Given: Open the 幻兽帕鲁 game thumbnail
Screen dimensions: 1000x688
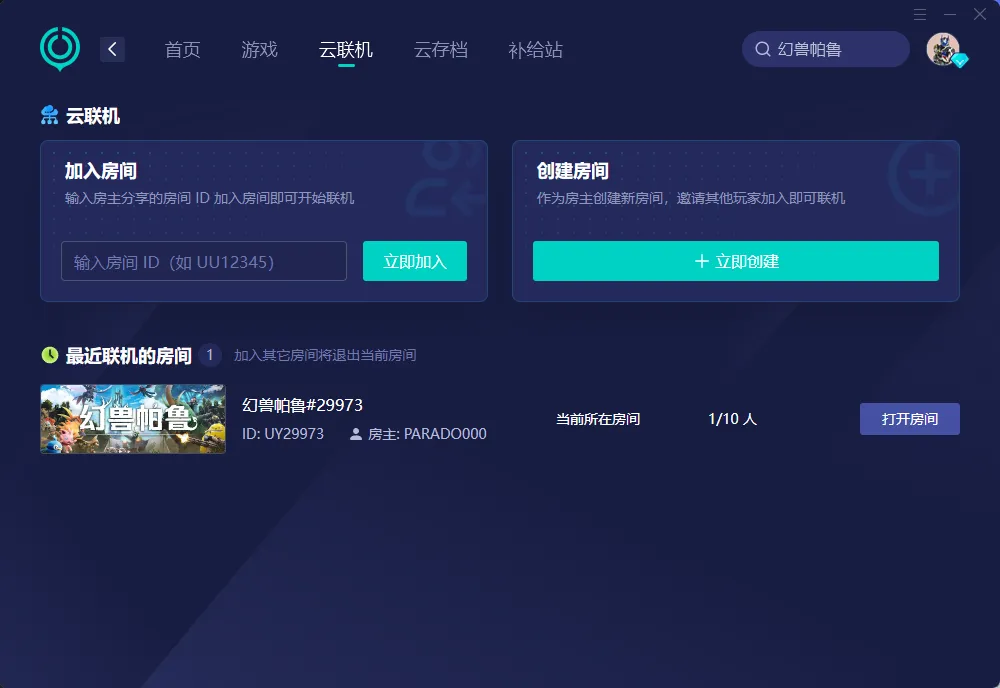Looking at the screenshot, I should (133, 419).
